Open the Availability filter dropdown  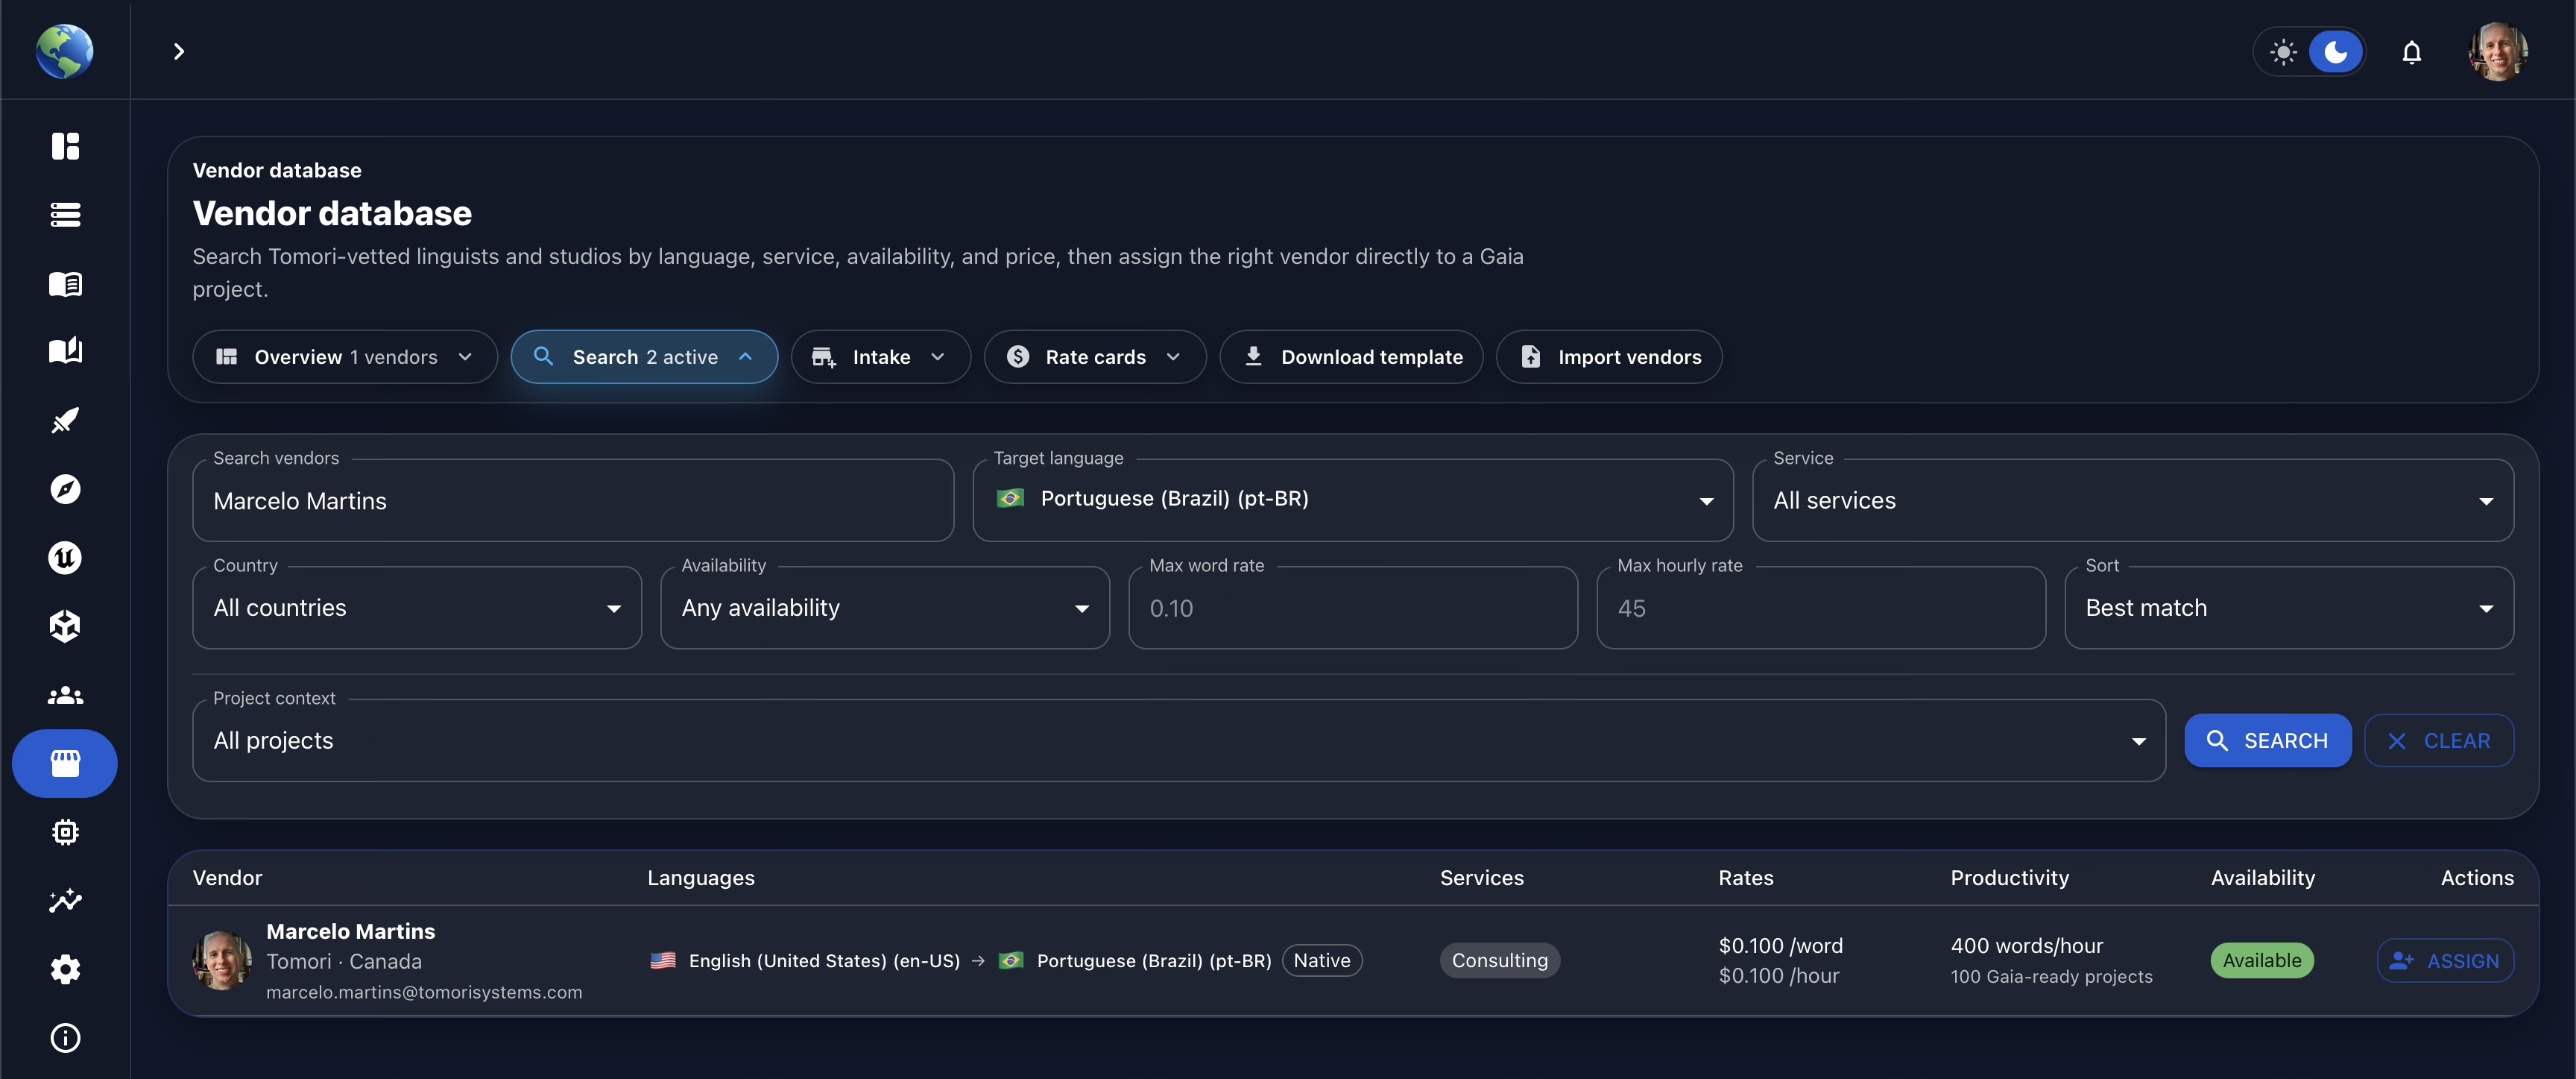click(885, 608)
